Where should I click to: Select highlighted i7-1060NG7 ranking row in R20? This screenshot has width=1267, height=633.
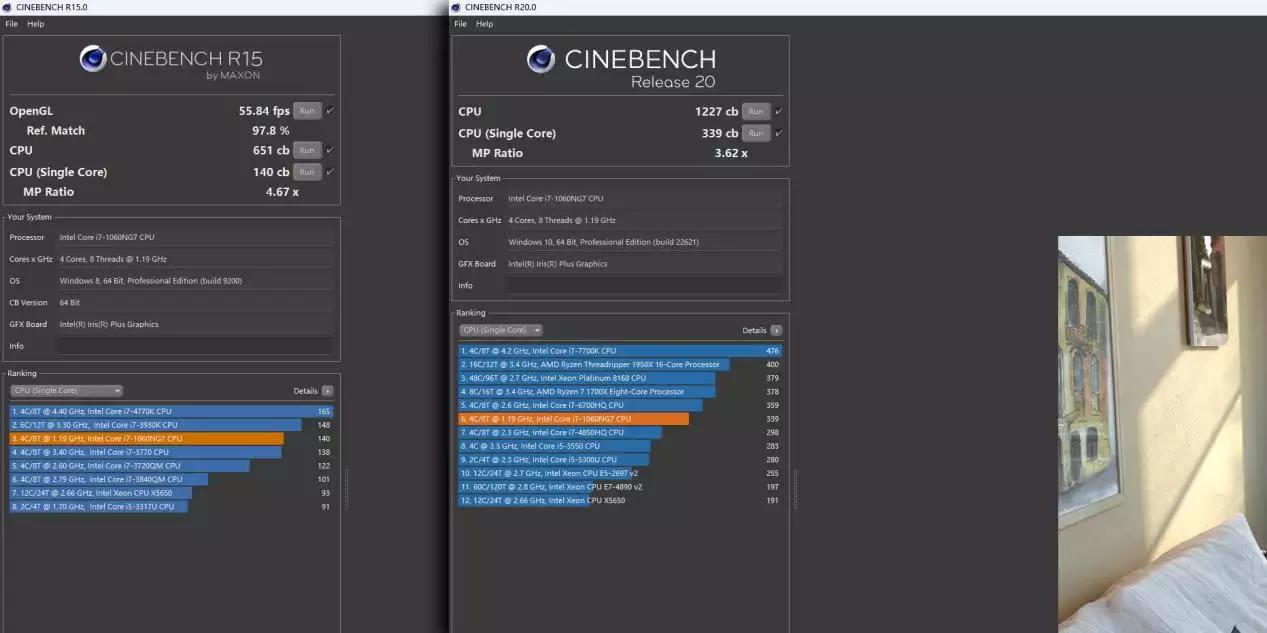620,419
